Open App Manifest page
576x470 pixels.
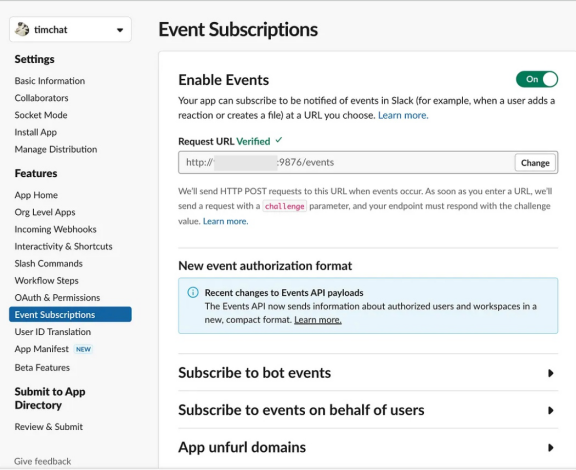click(42, 349)
